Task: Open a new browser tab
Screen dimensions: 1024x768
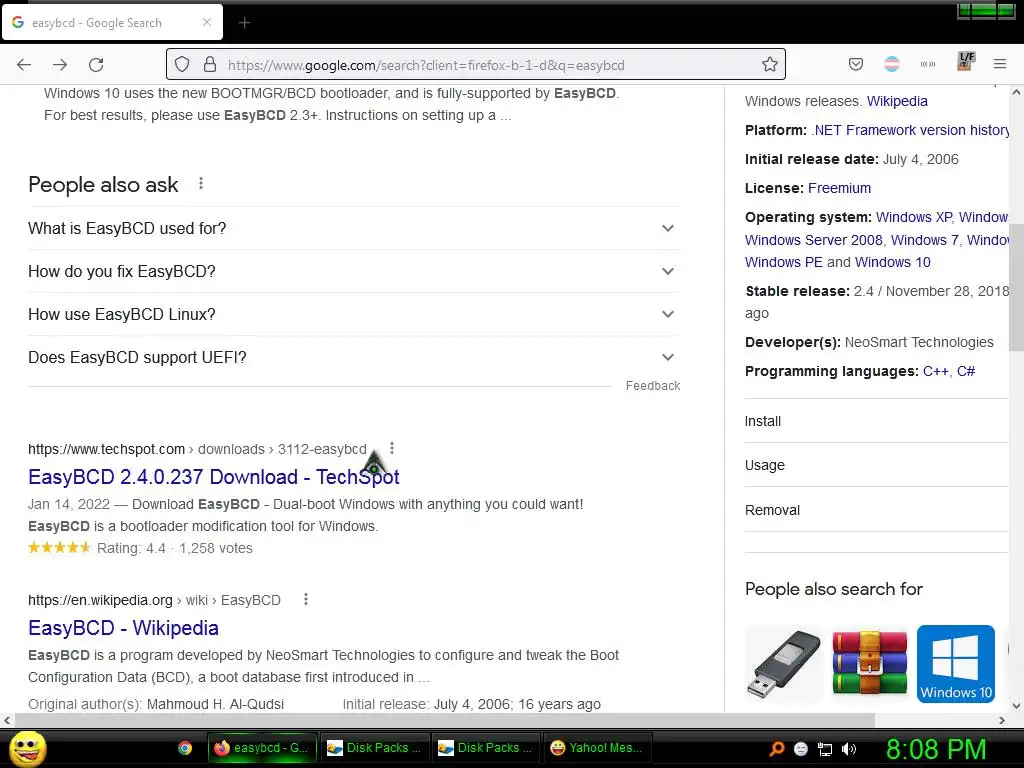Action: 244,23
